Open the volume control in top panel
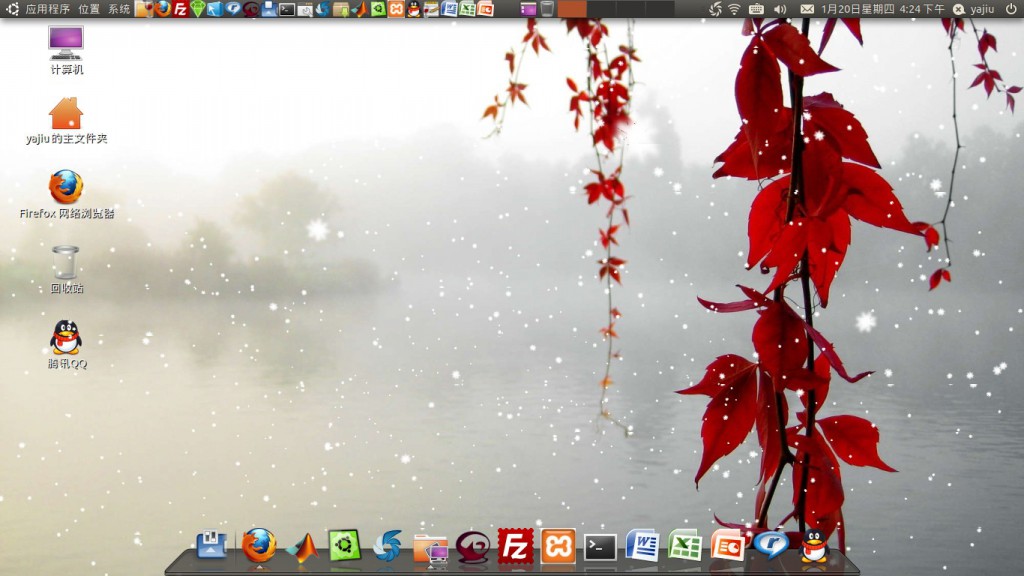This screenshot has width=1024, height=576. (x=780, y=9)
